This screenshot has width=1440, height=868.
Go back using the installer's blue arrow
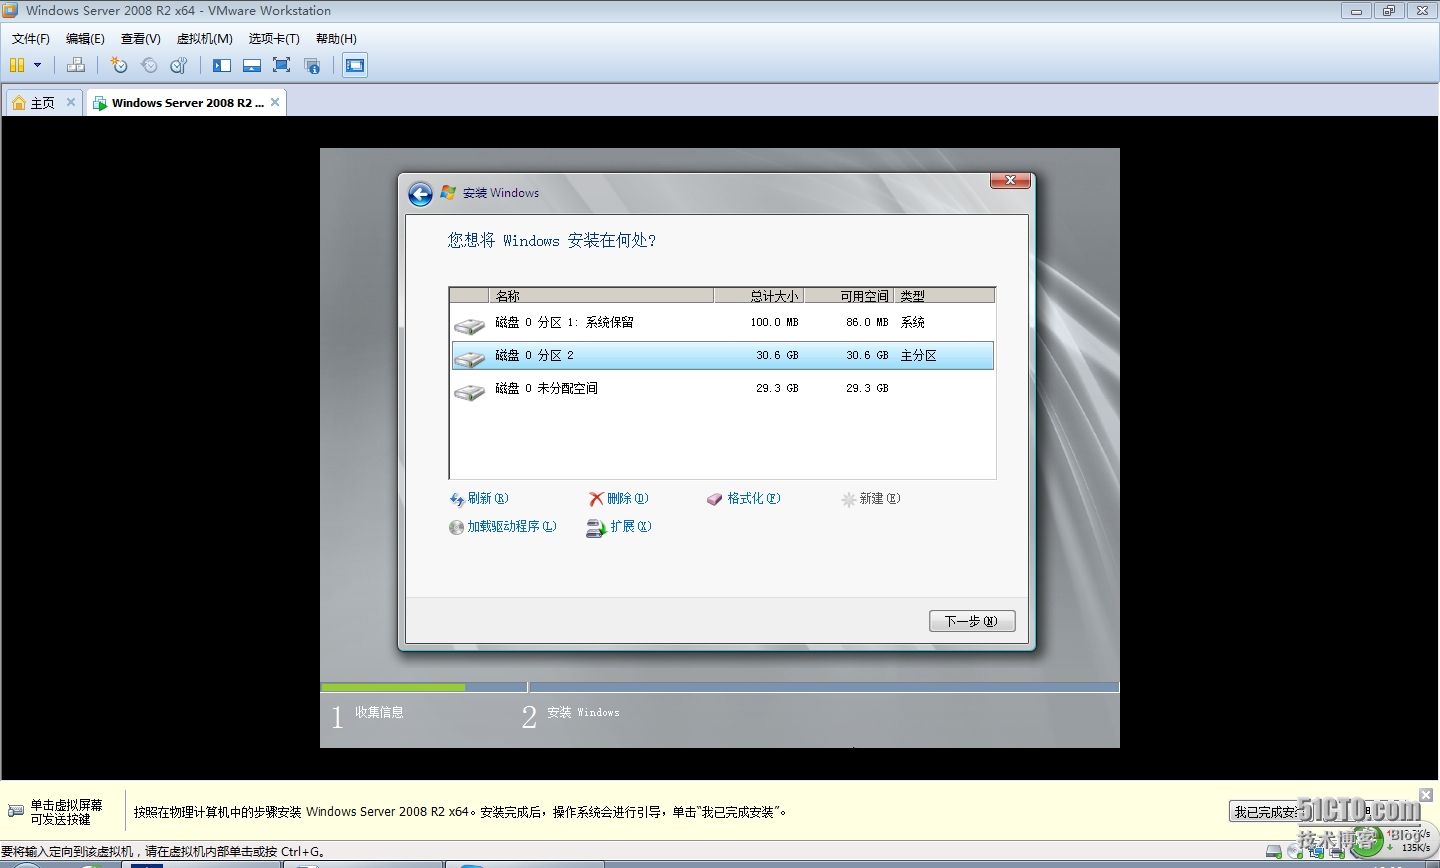421,194
